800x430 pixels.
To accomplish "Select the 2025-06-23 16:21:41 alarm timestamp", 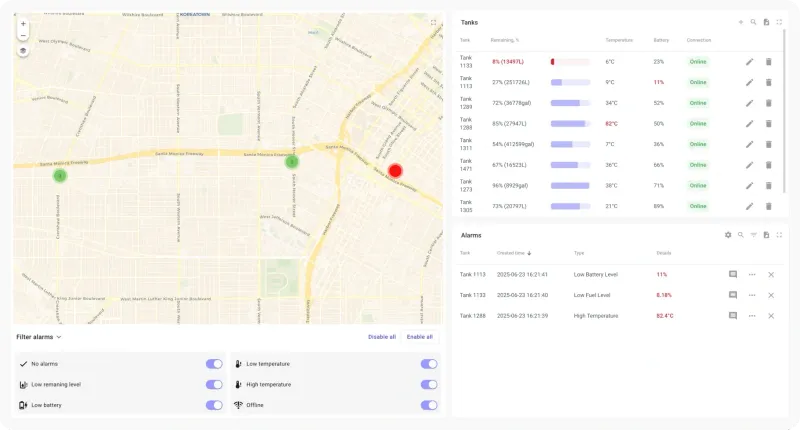I will click(522, 274).
